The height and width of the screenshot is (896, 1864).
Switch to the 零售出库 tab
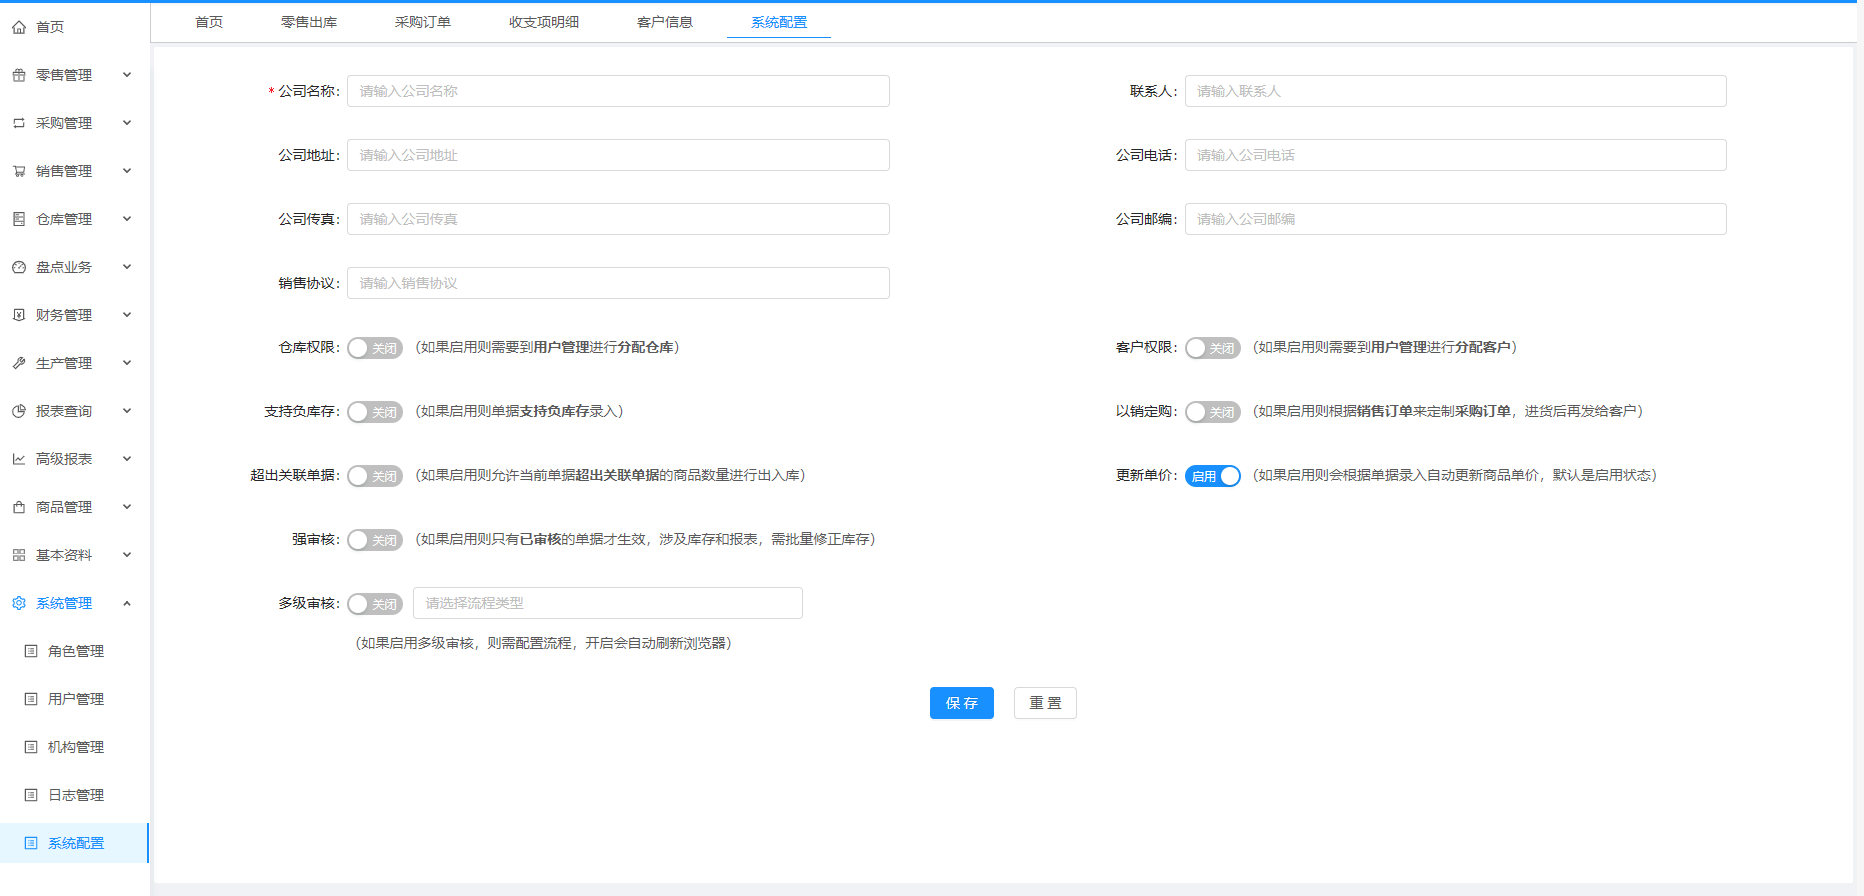point(309,22)
